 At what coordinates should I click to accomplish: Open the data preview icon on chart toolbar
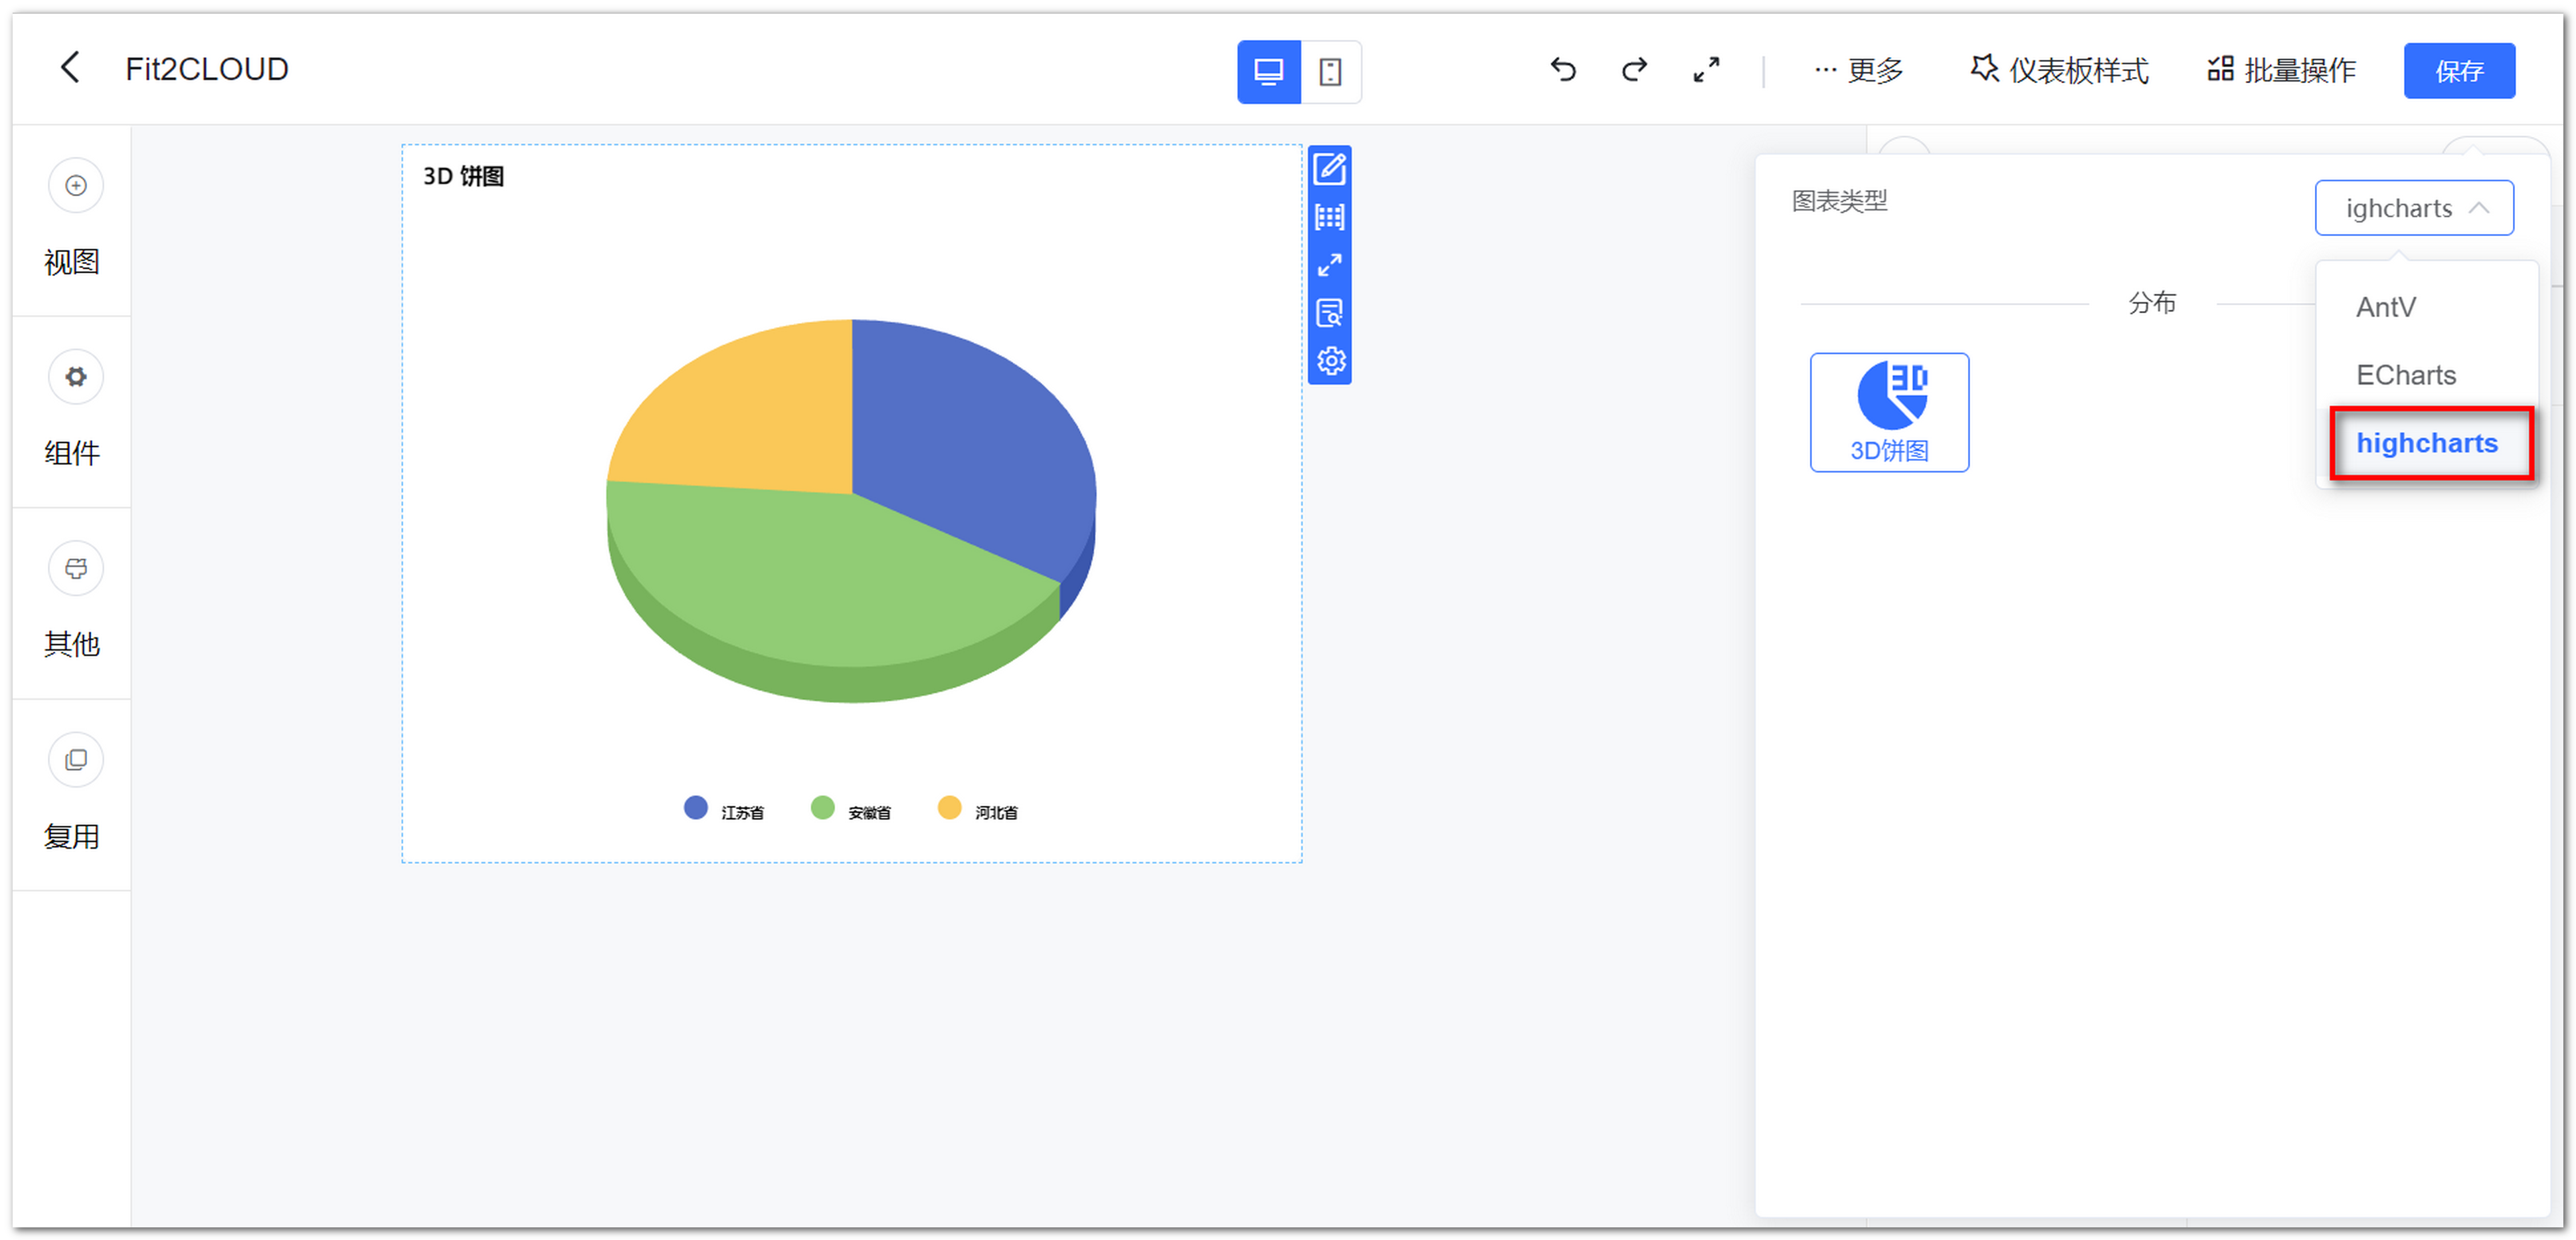1330,313
